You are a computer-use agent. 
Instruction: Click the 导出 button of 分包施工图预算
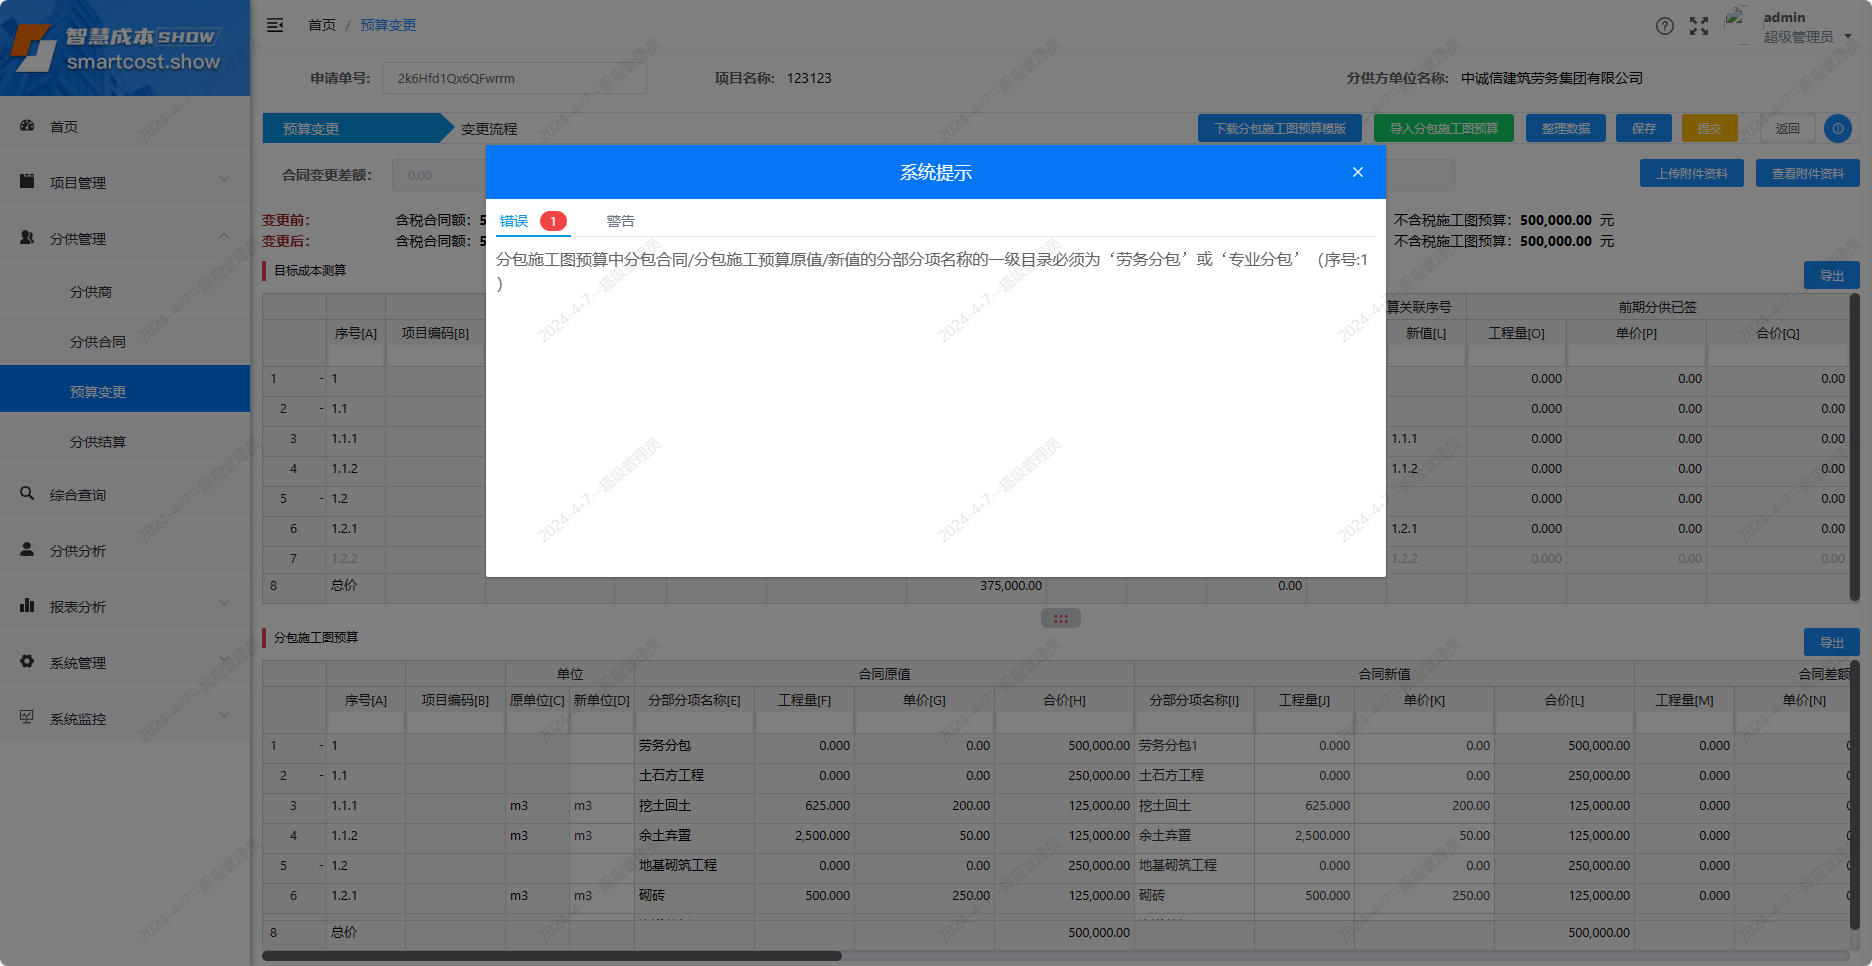pos(1831,642)
